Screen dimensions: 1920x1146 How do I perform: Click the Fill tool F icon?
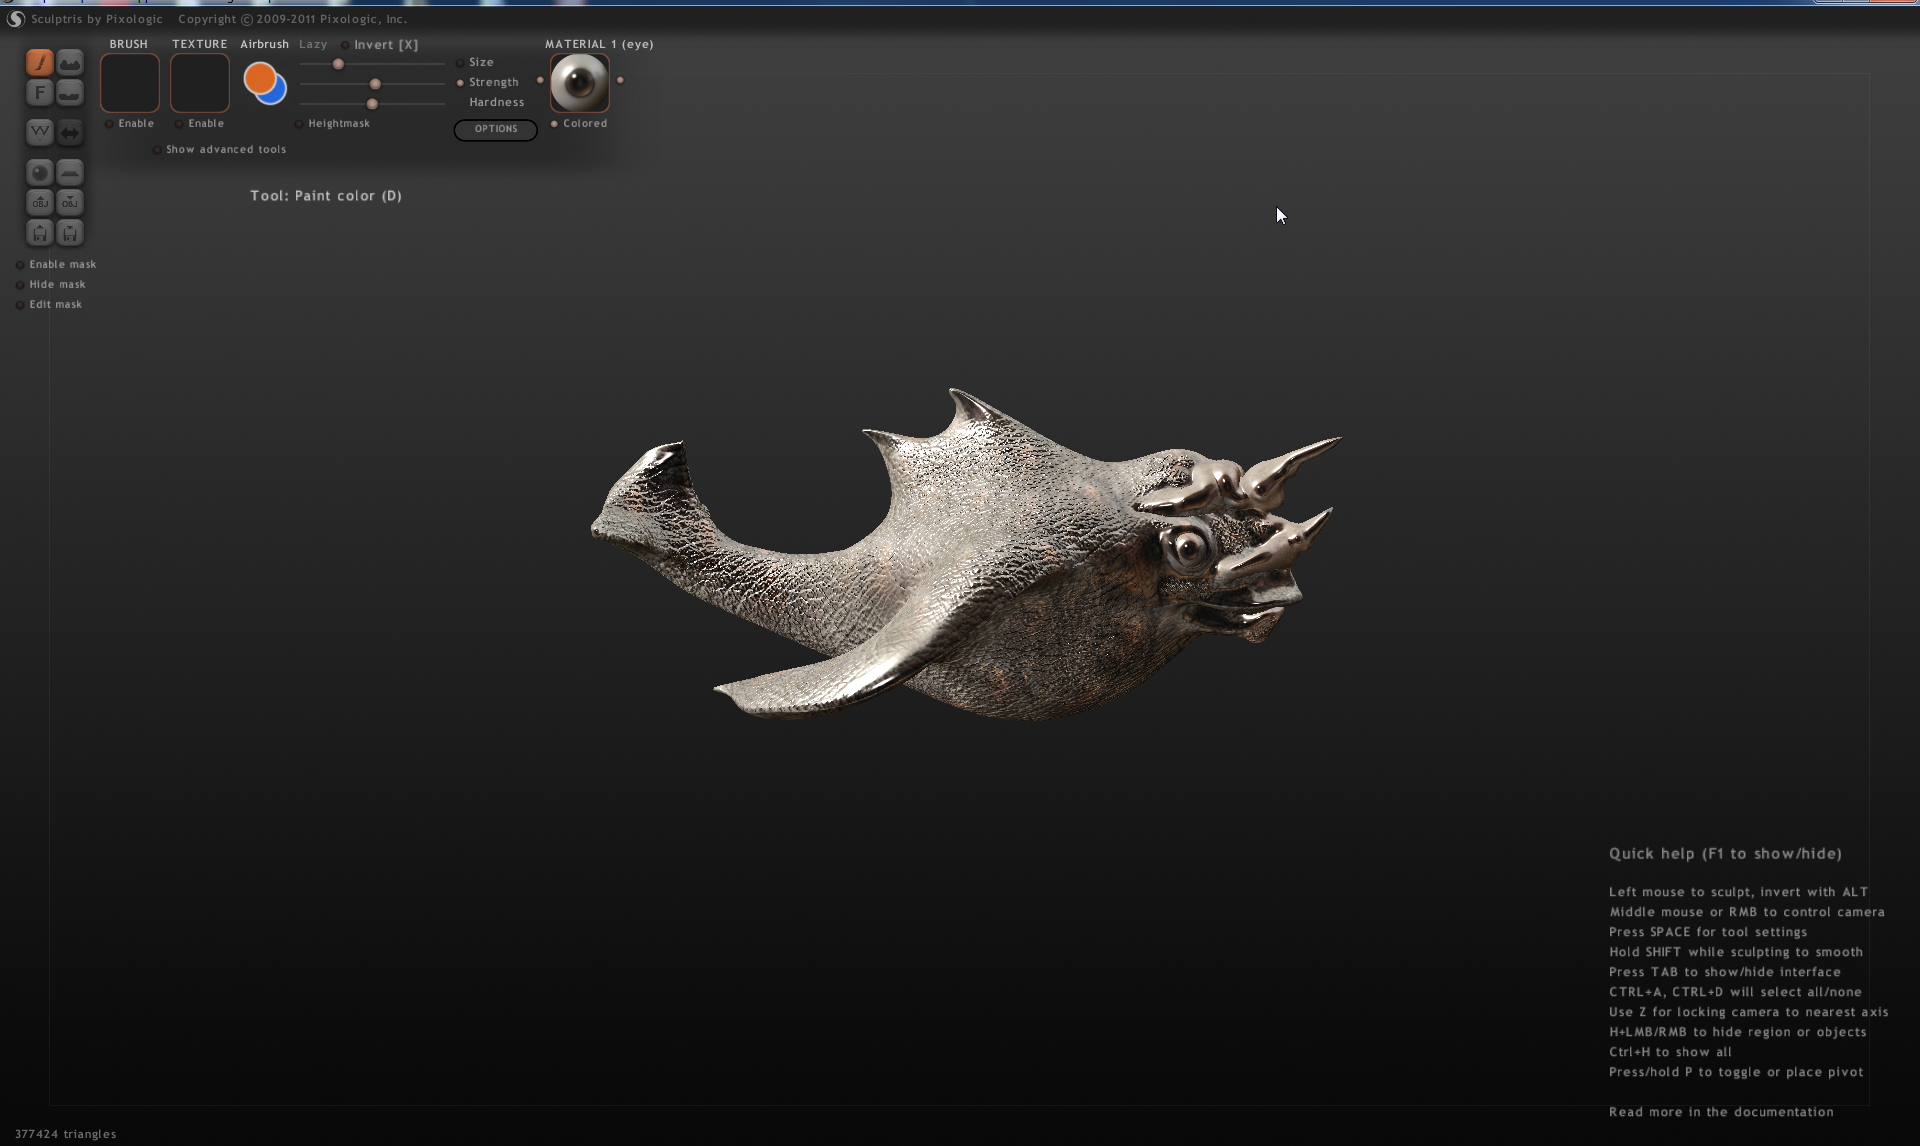coord(39,93)
